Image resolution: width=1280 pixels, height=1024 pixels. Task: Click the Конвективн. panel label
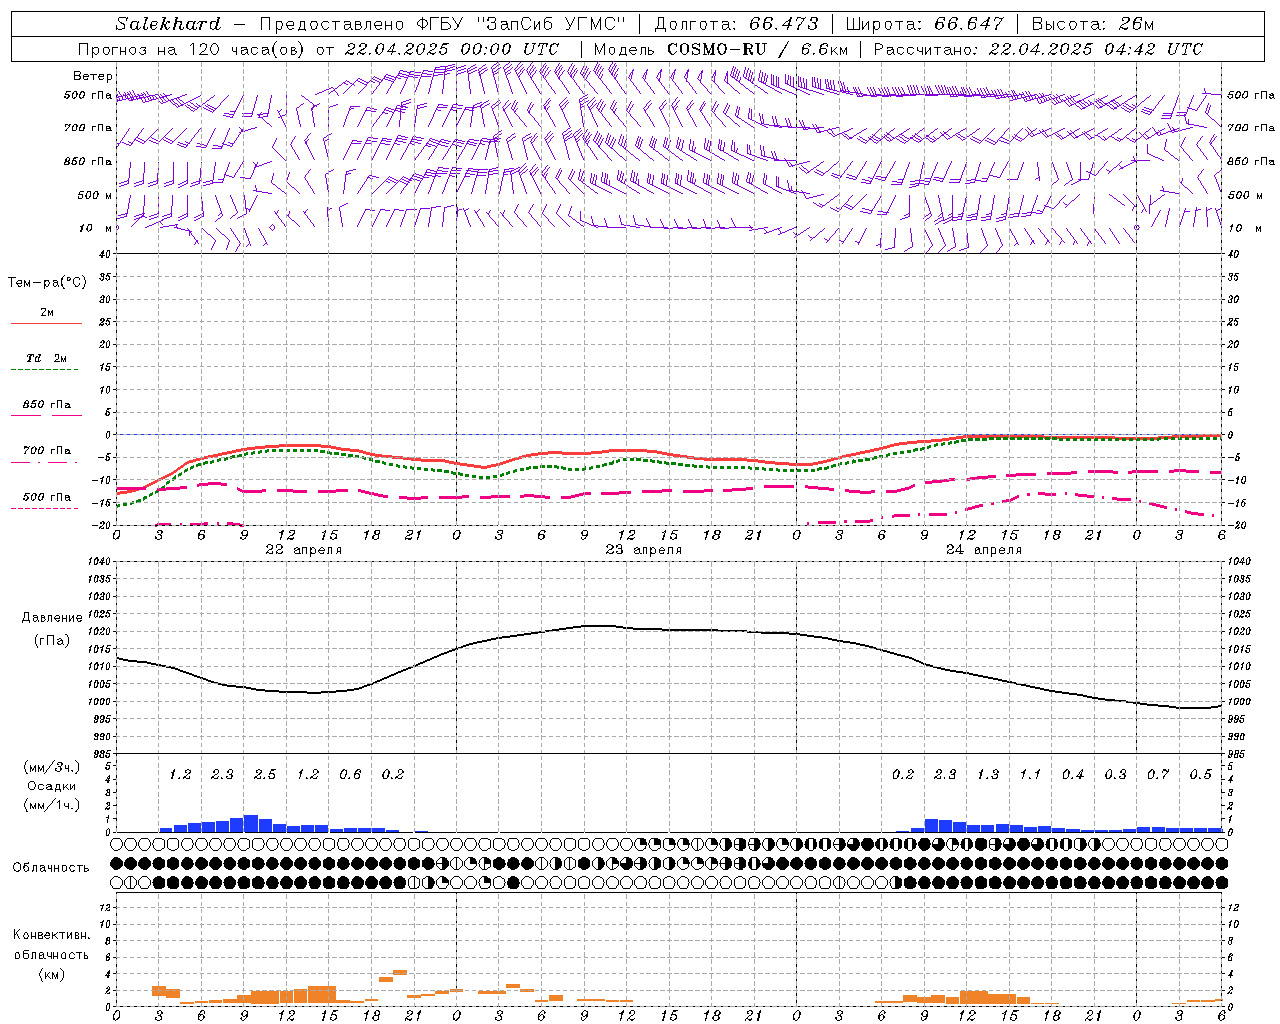click(x=52, y=935)
